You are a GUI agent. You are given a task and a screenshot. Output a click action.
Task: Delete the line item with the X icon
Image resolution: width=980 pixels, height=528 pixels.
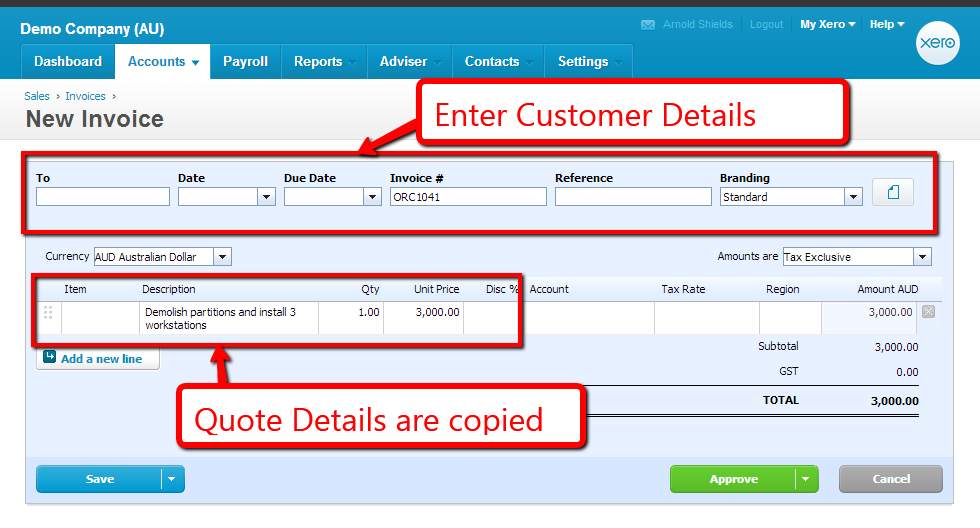tap(929, 312)
